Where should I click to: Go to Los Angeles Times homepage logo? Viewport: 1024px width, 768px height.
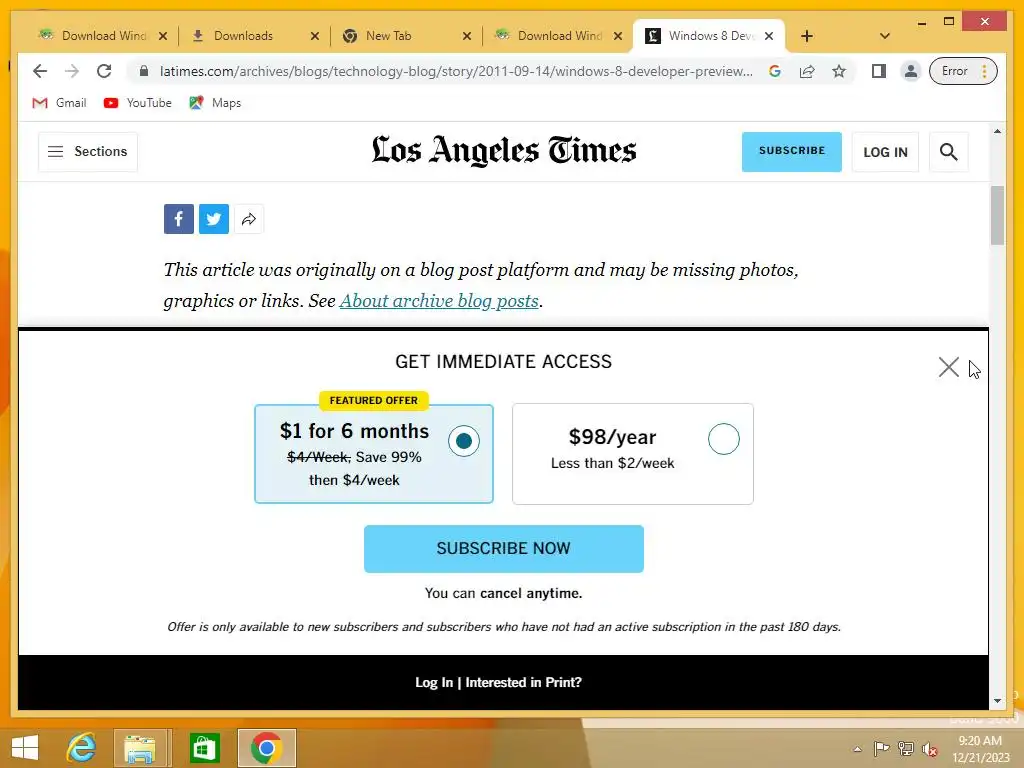coord(504,151)
